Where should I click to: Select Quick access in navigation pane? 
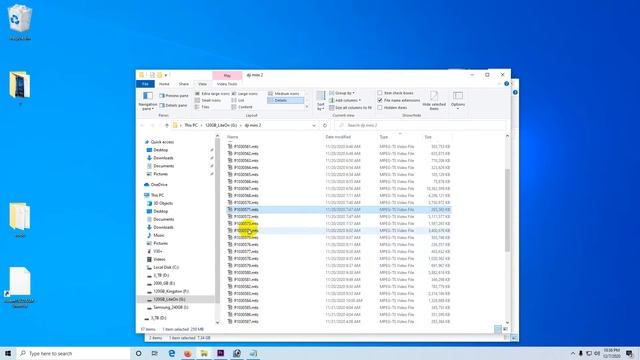point(162,142)
